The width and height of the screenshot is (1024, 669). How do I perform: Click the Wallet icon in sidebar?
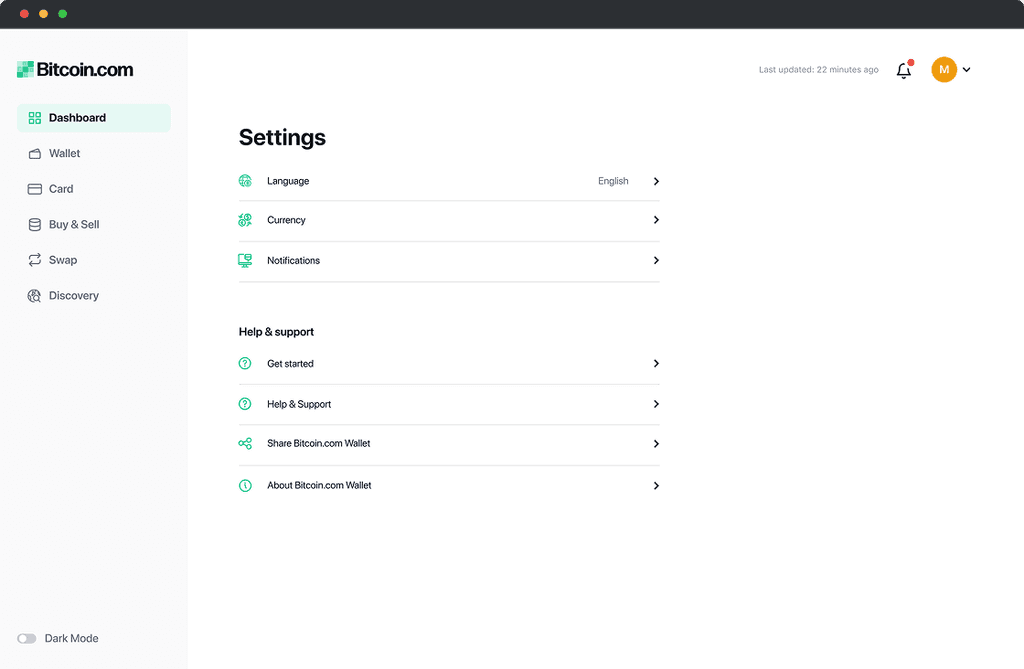pos(35,154)
